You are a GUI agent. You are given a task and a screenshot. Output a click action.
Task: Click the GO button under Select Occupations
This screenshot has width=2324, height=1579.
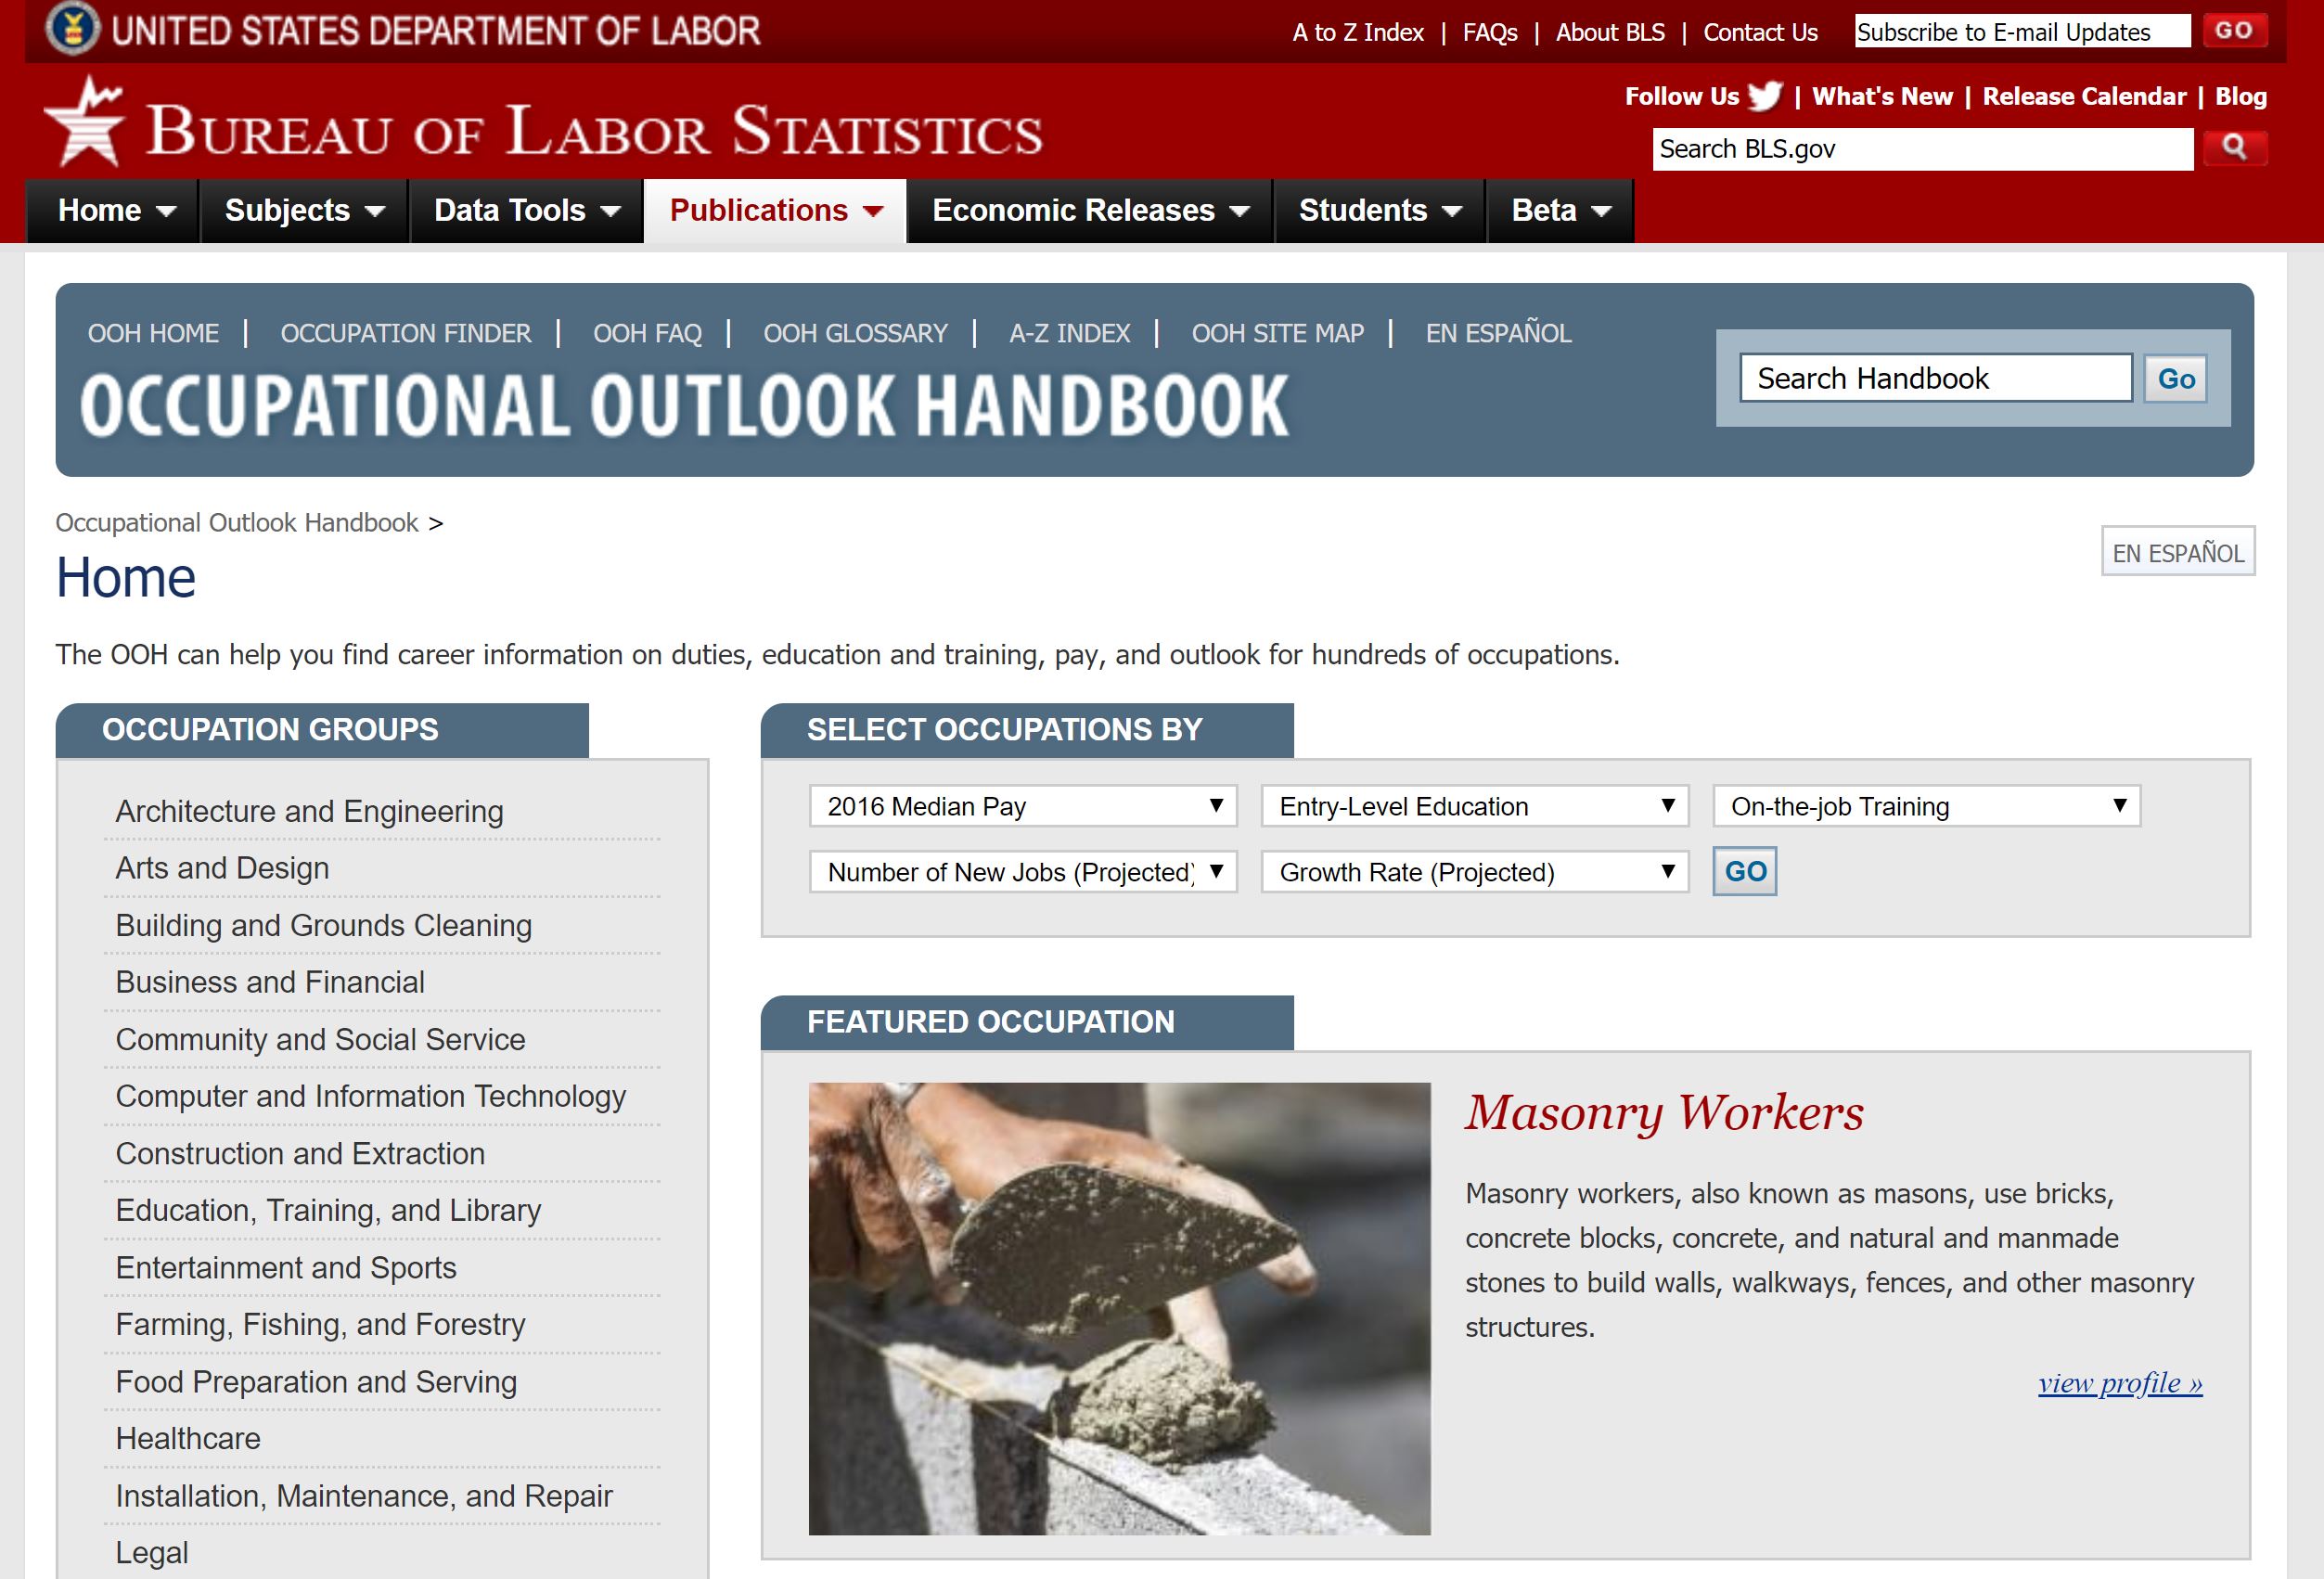click(1745, 871)
